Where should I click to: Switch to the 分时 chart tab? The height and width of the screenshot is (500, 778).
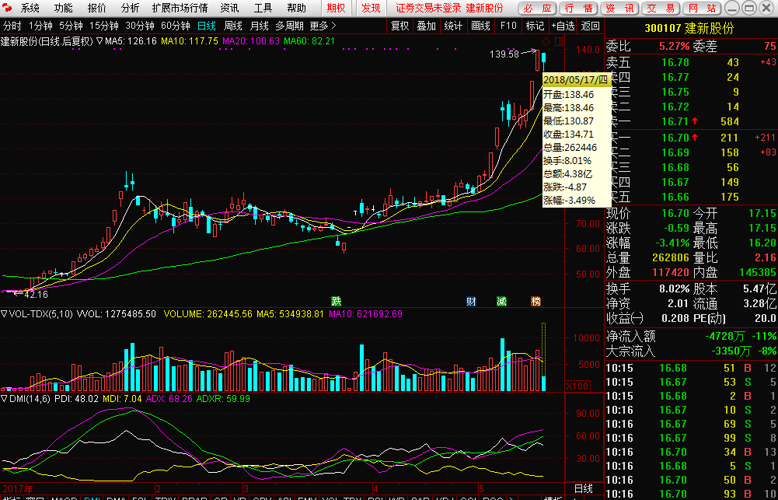(x=12, y=25)
